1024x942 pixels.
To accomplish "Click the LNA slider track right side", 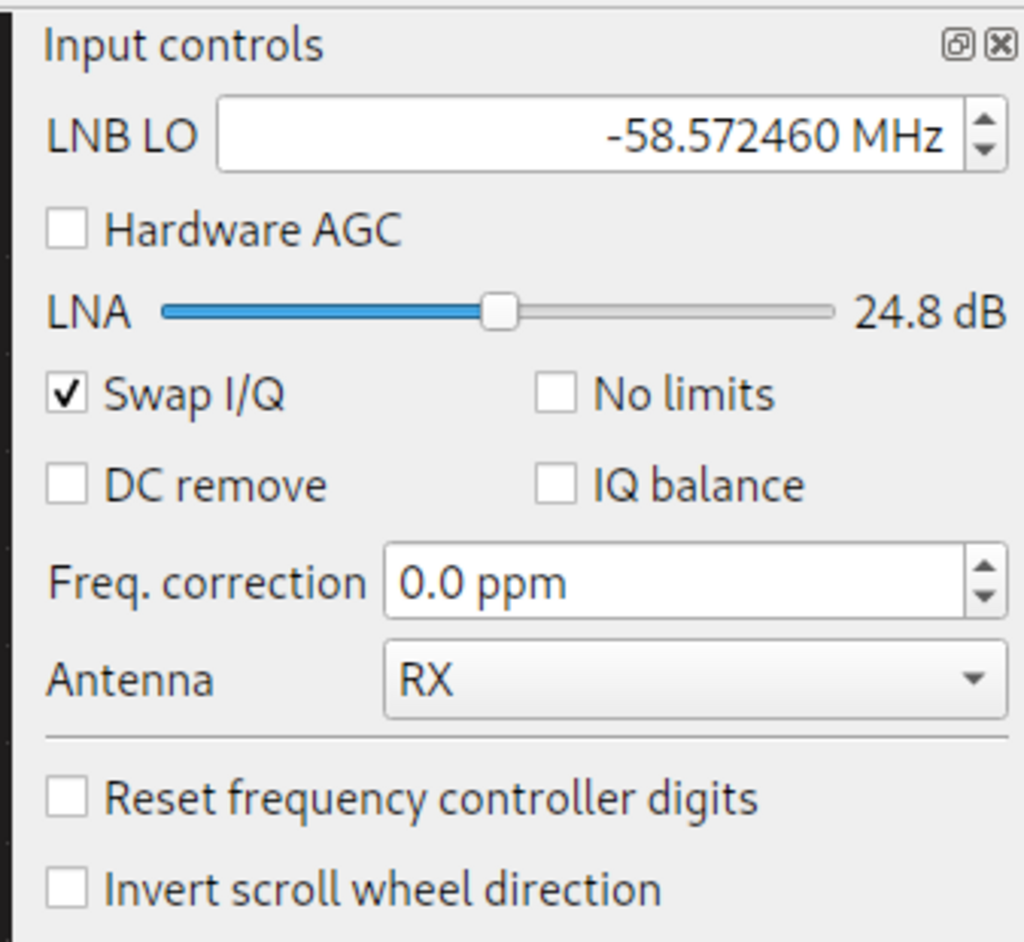I will 700,312.
